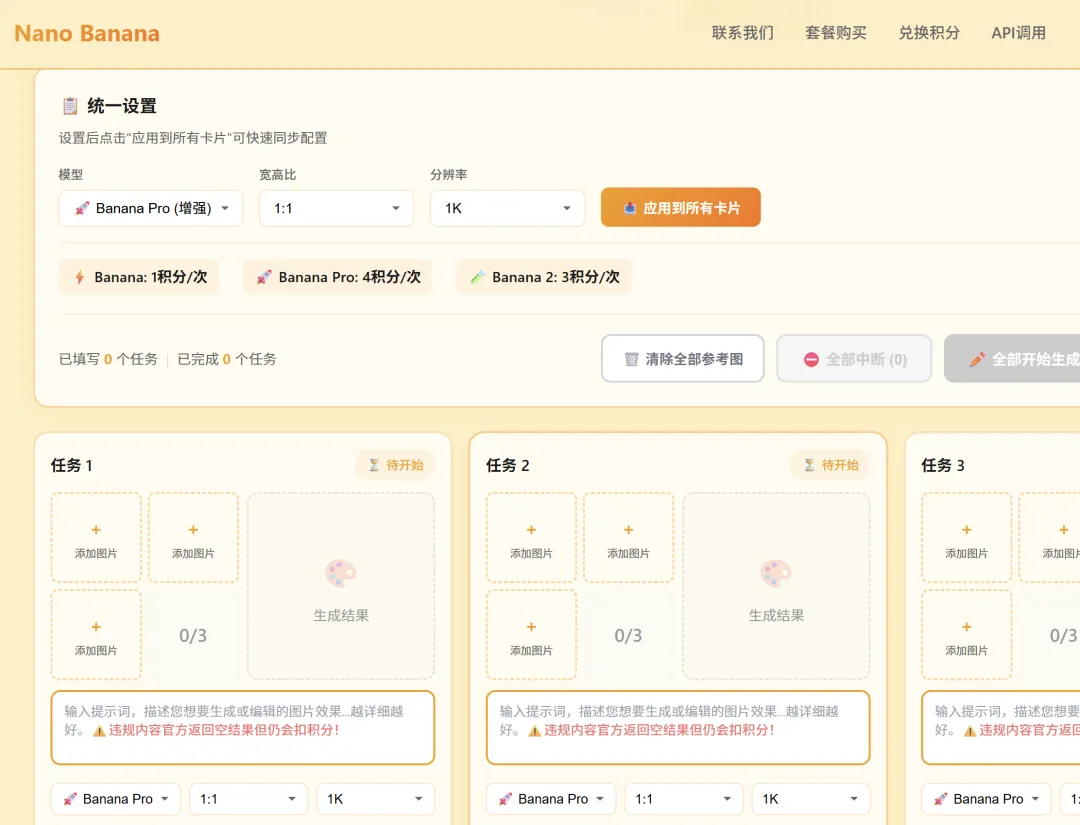The width and height of the screenshot is (1080, 825).
Task: Click the test tube icon in Banana 2 badge
Action: pyautogui.click(x=477, y=277)
